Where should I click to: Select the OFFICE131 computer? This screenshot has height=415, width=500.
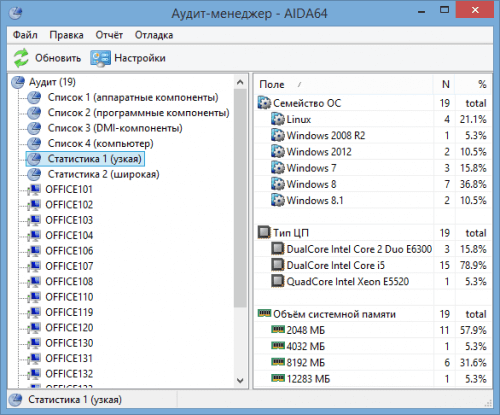click(x=69, y=358)
